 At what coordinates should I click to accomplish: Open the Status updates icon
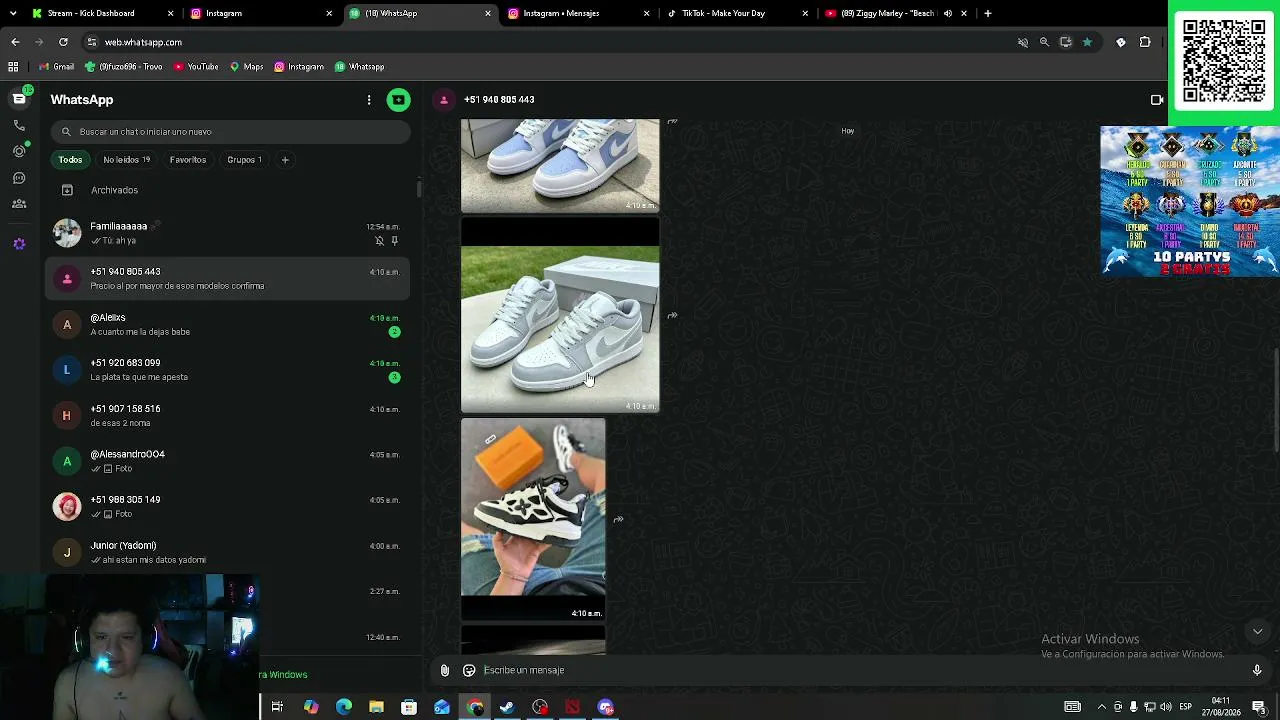coord(19,151)
